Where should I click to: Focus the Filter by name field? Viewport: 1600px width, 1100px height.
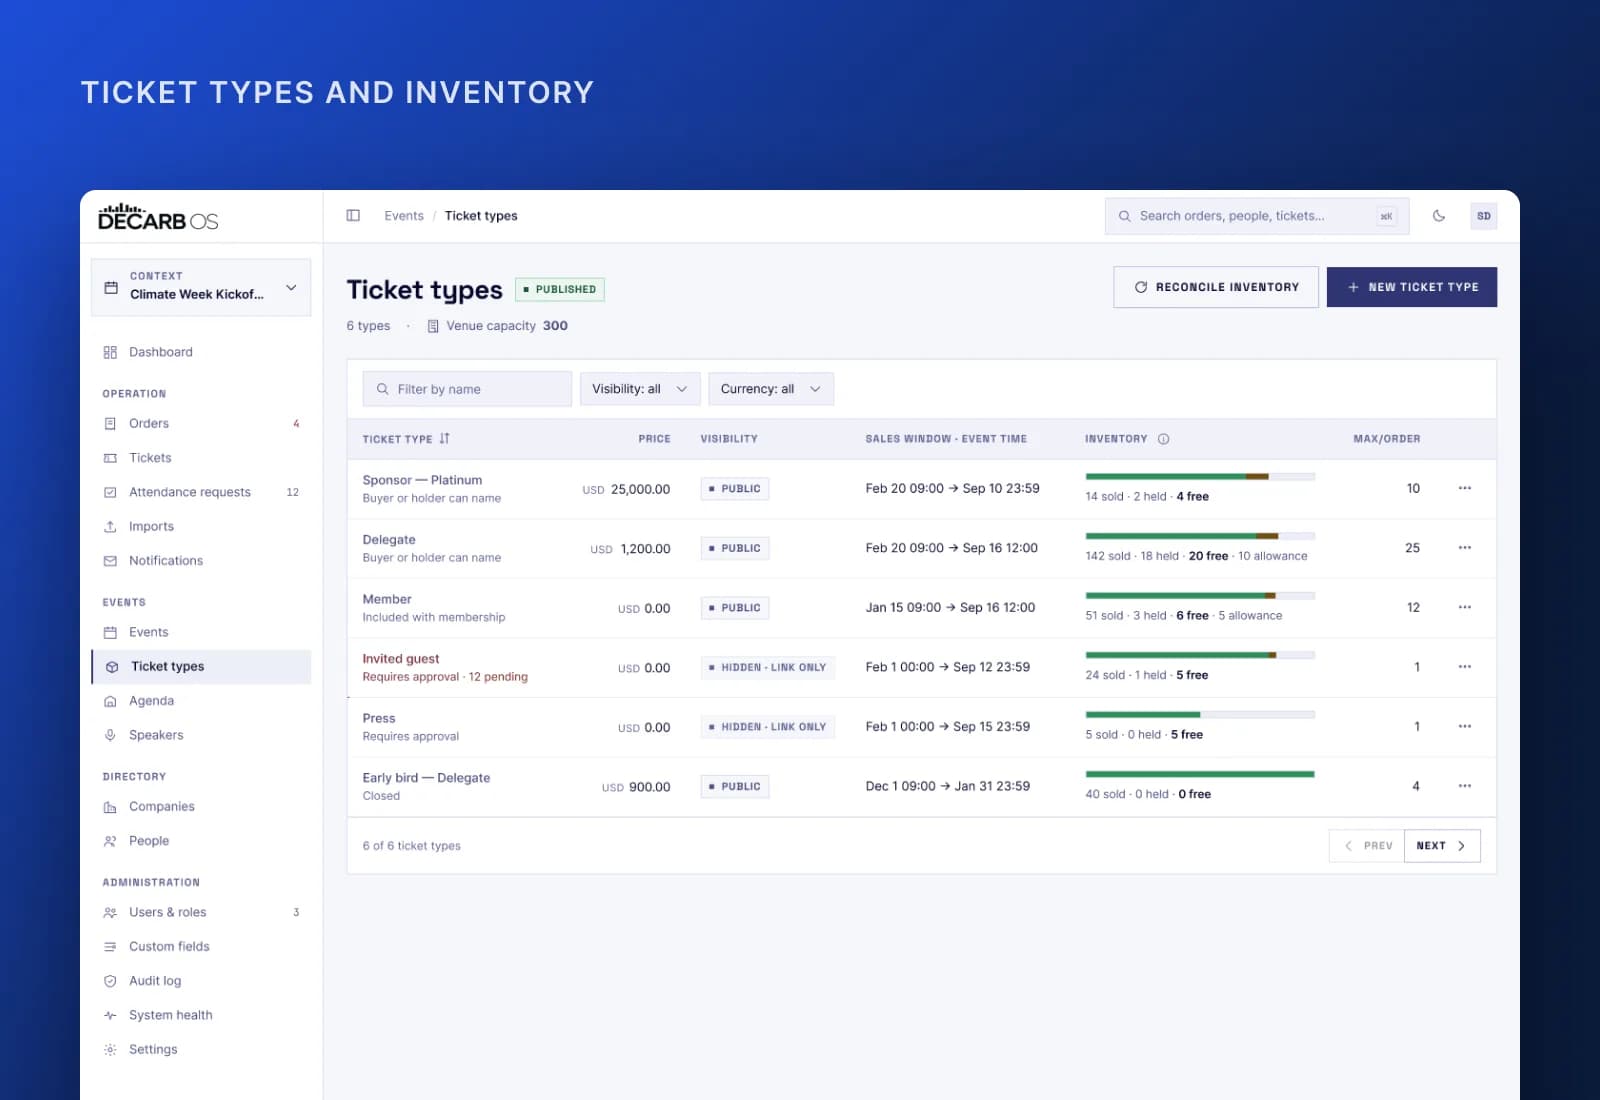[467, 389]
